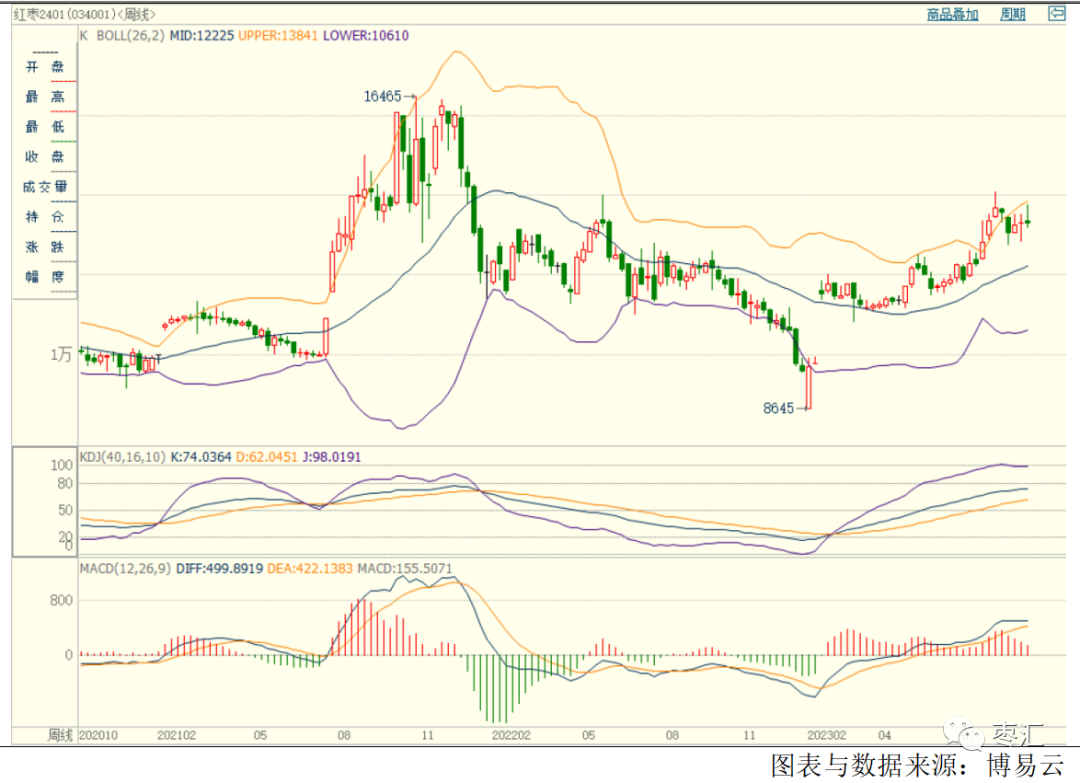The image size is (1080, 783).
Task: Click the back arrow icon at top right
Action: point(1057,13)
